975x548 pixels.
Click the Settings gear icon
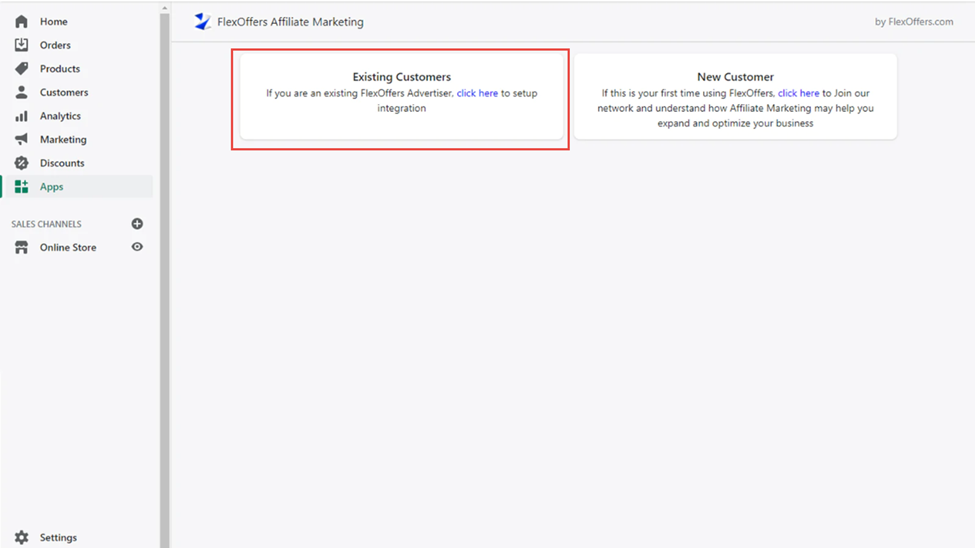click(21, 537)
